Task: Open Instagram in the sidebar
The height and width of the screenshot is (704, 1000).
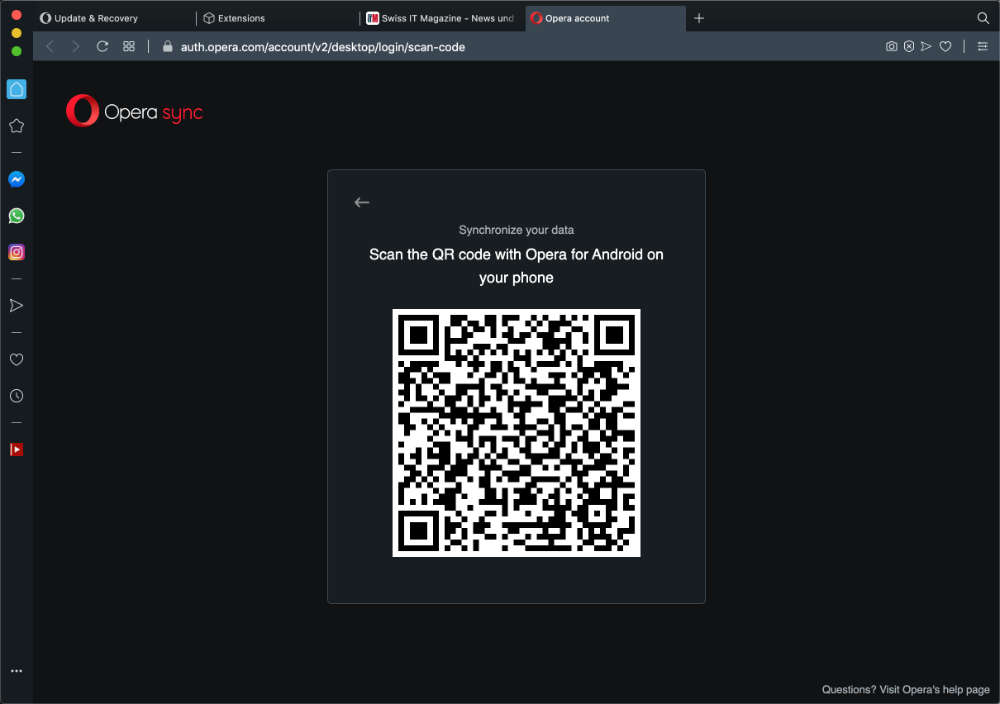Action: coord(17,252)
